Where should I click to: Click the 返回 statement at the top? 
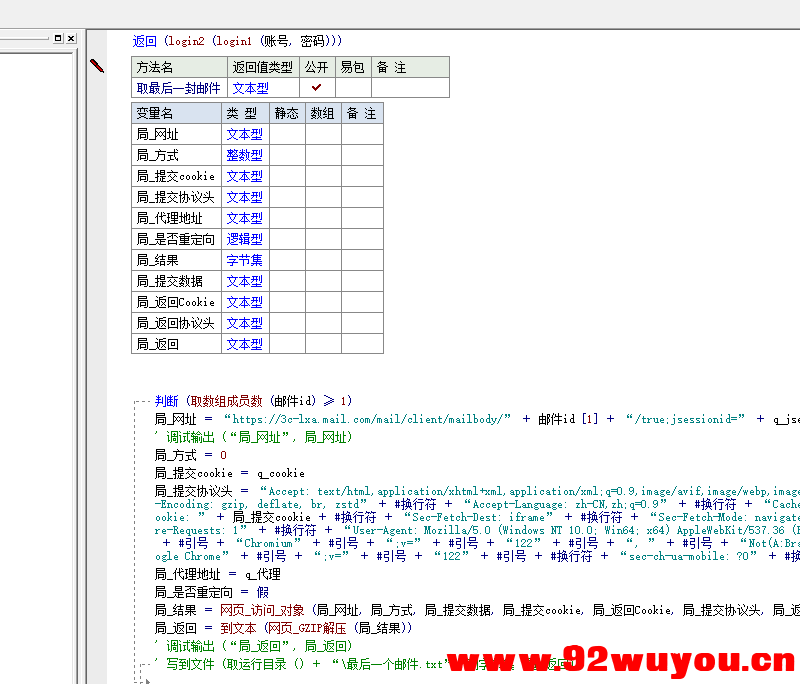(x=145, y=41)
